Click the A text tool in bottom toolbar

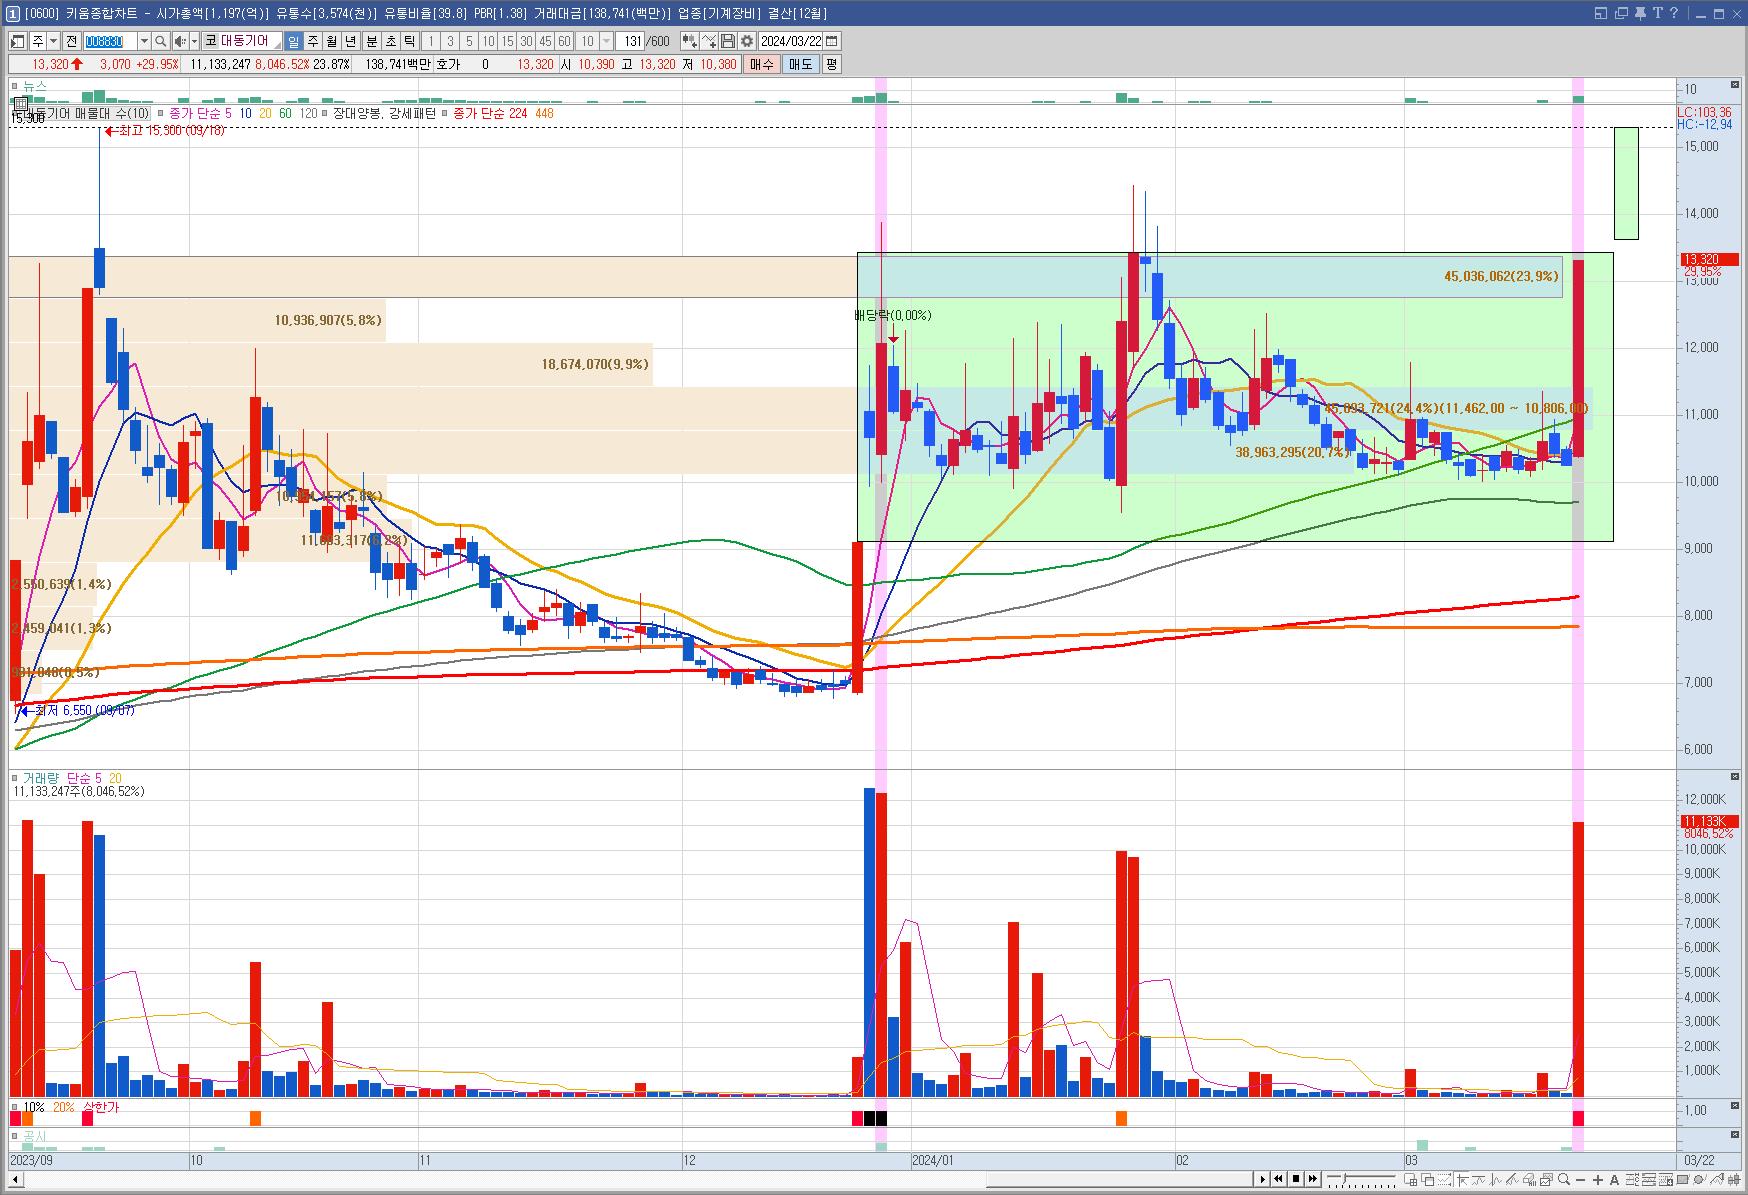pyautogui.click(x=1614, y=1180)
